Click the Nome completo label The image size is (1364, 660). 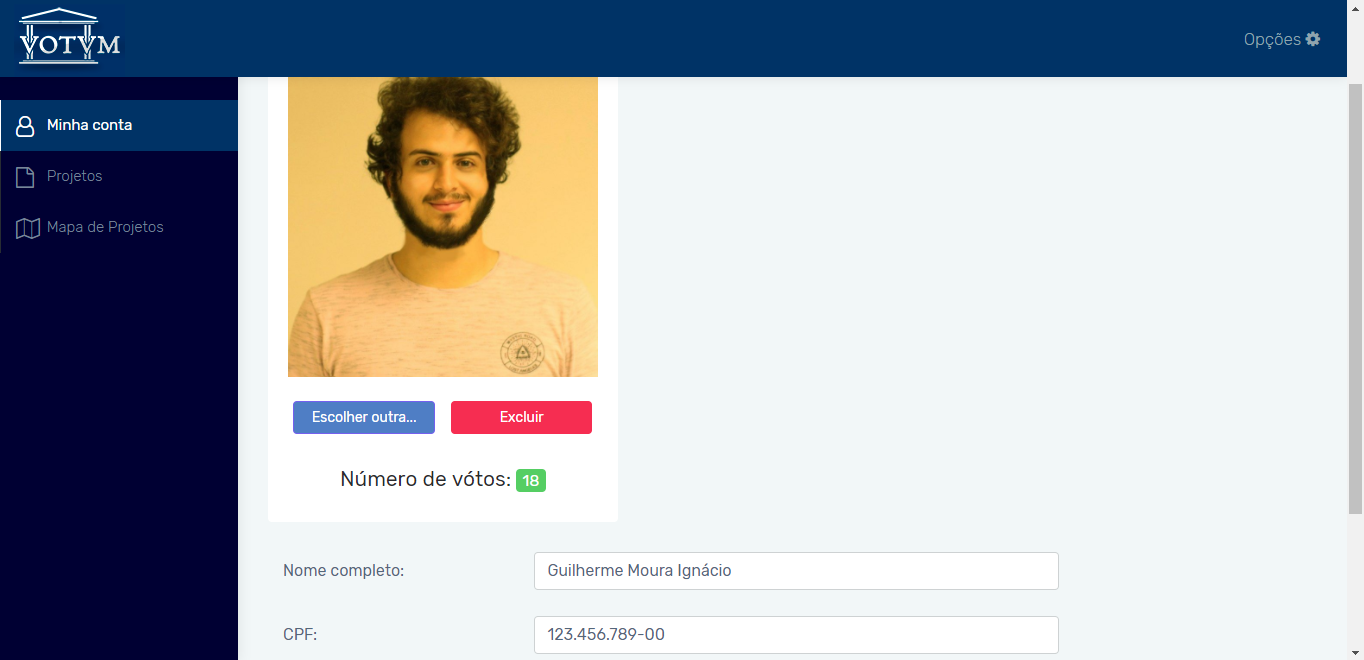tap(343, 571)
